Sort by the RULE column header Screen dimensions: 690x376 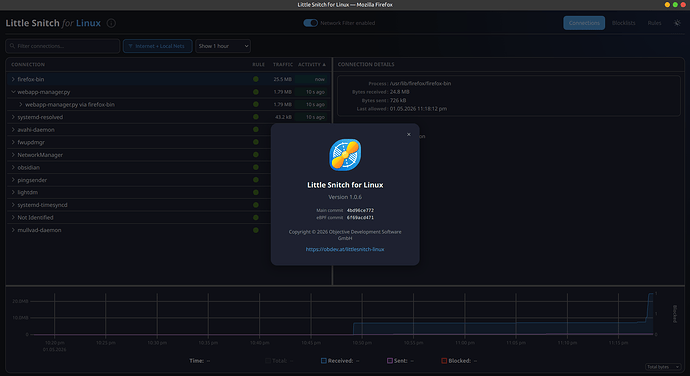pyautogui.click(x=258, y=65)
